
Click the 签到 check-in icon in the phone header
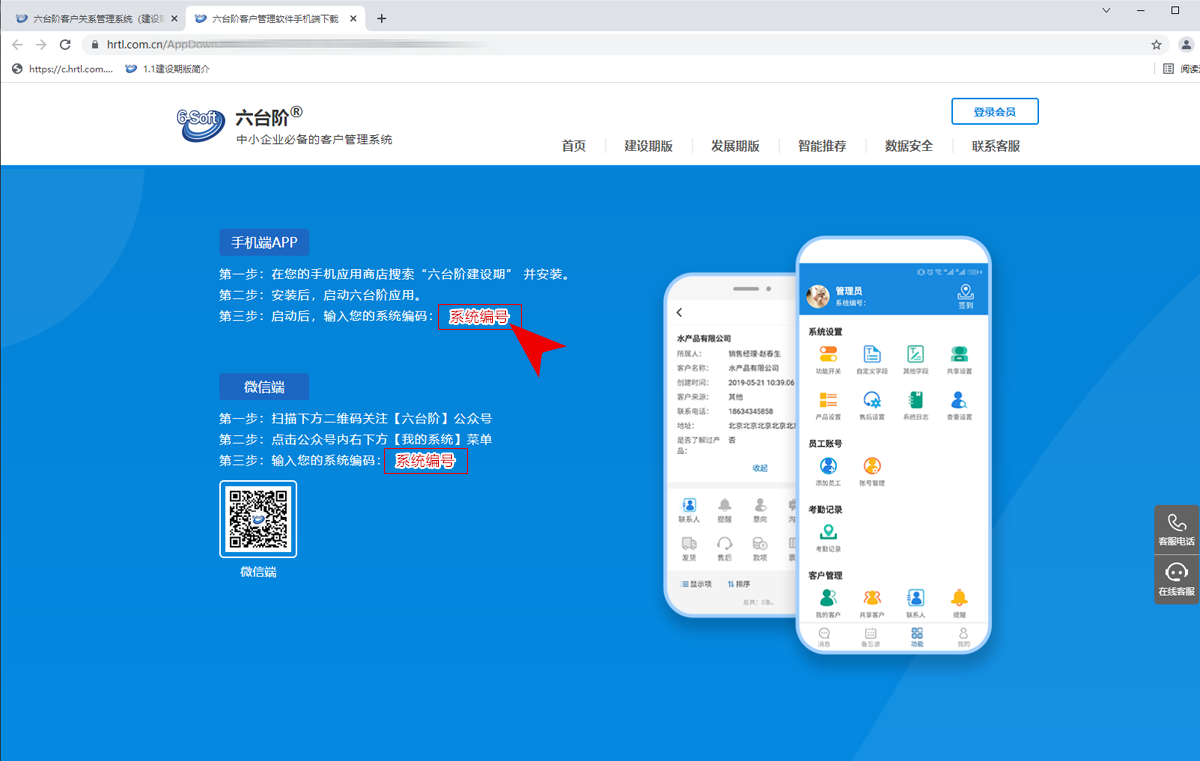[x=965, y=293]
